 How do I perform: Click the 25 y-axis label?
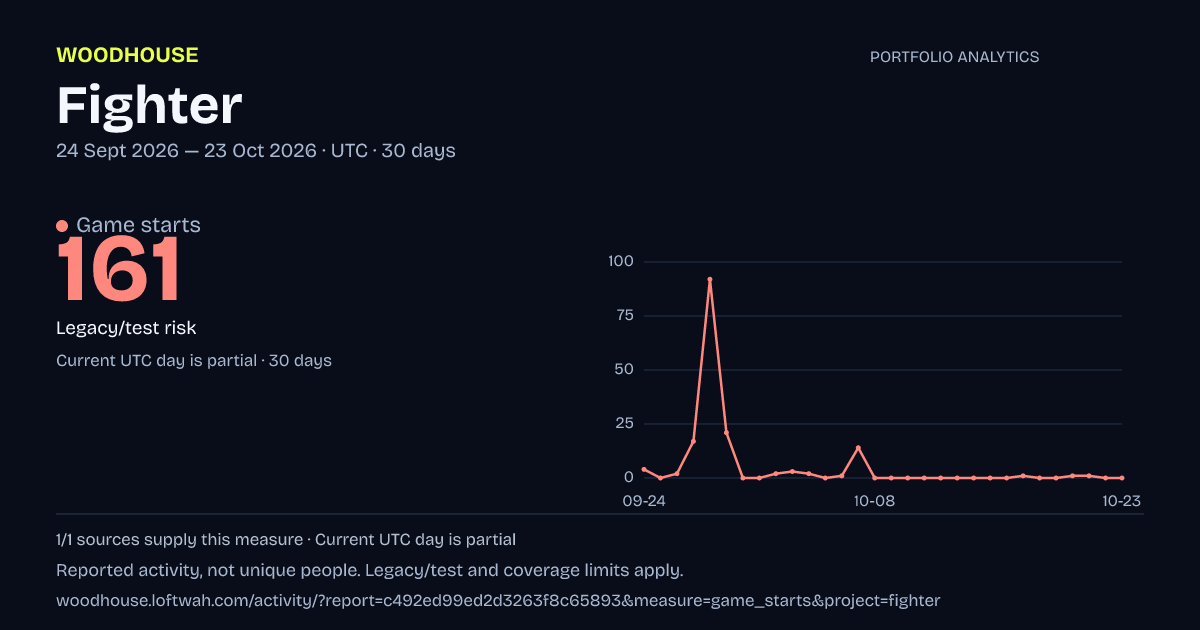coord(625,424)
